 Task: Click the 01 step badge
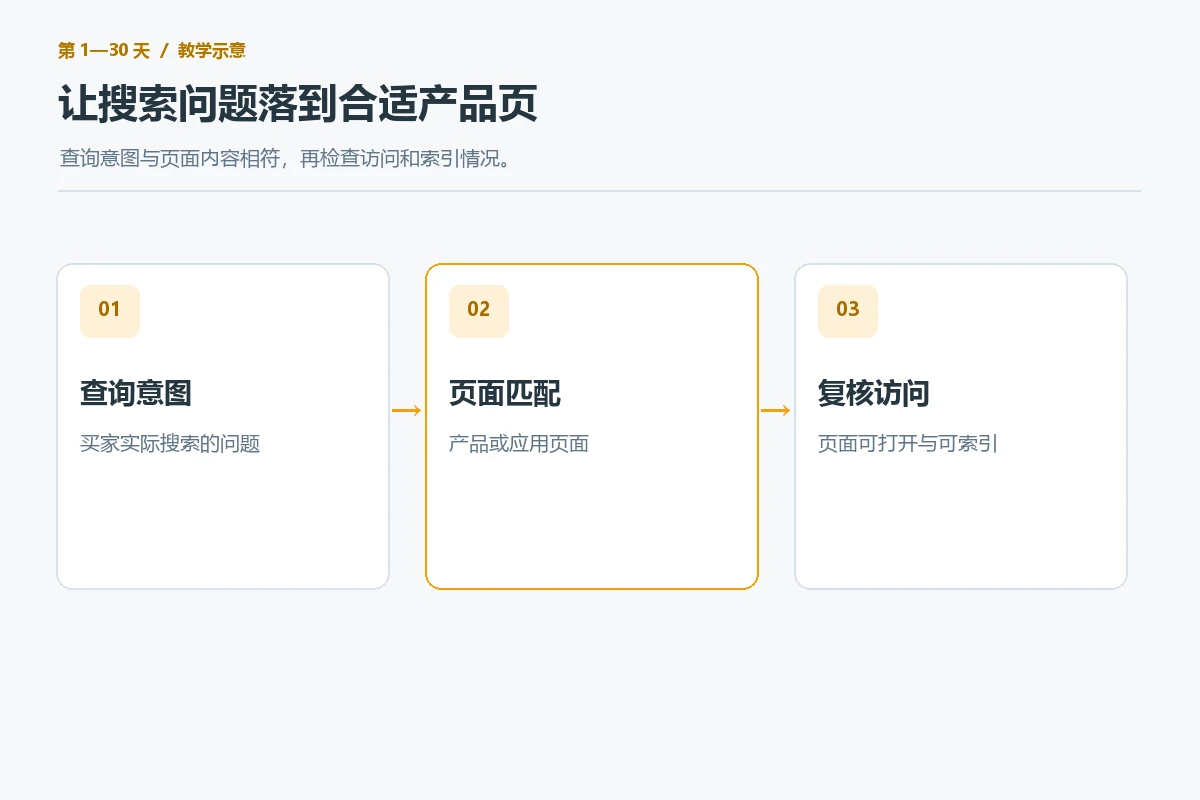[110, 311]
